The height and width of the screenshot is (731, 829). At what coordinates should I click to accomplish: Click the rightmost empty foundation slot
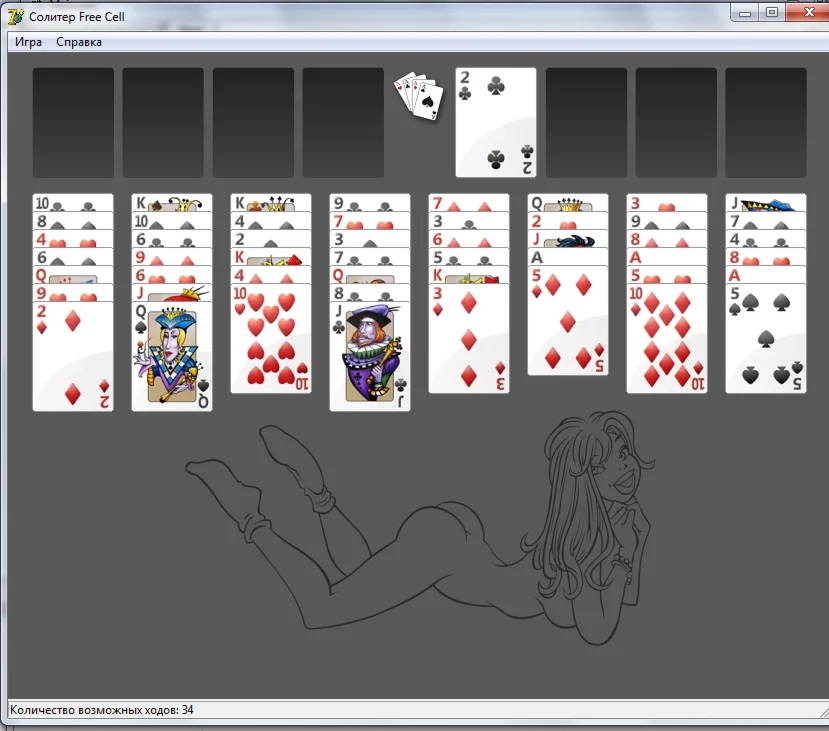point(766,122)
